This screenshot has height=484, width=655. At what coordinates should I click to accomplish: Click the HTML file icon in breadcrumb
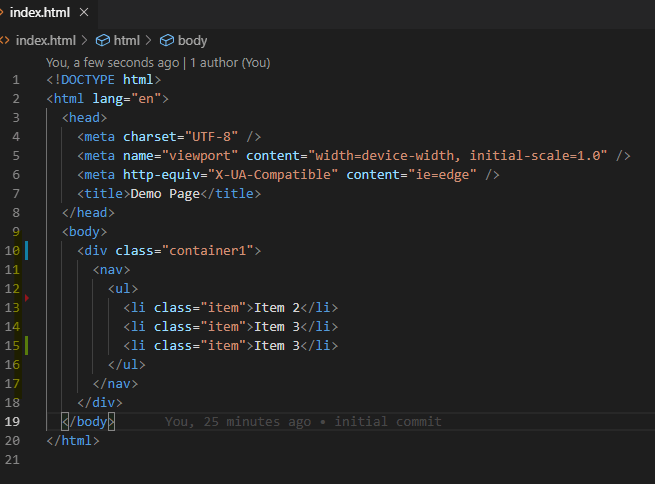tap(5, 41)
